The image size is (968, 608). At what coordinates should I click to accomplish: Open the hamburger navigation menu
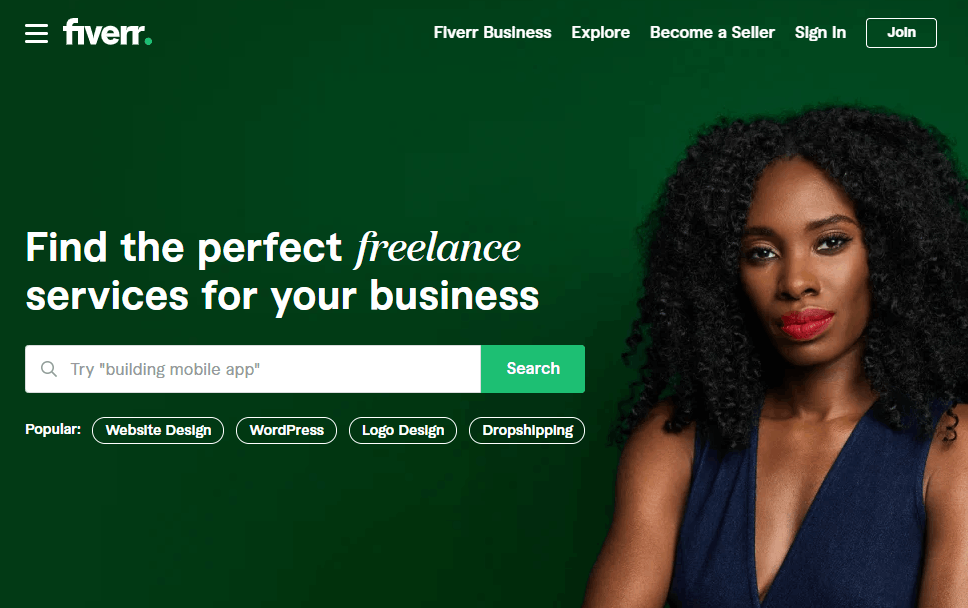click(36, 33)
